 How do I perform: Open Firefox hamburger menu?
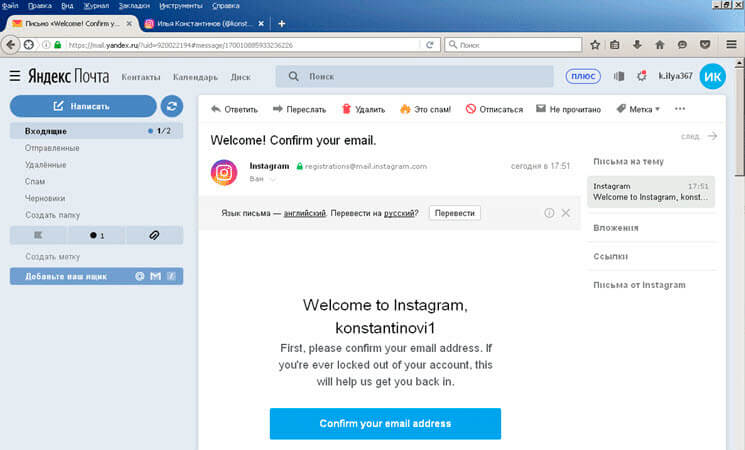point(731,45)
